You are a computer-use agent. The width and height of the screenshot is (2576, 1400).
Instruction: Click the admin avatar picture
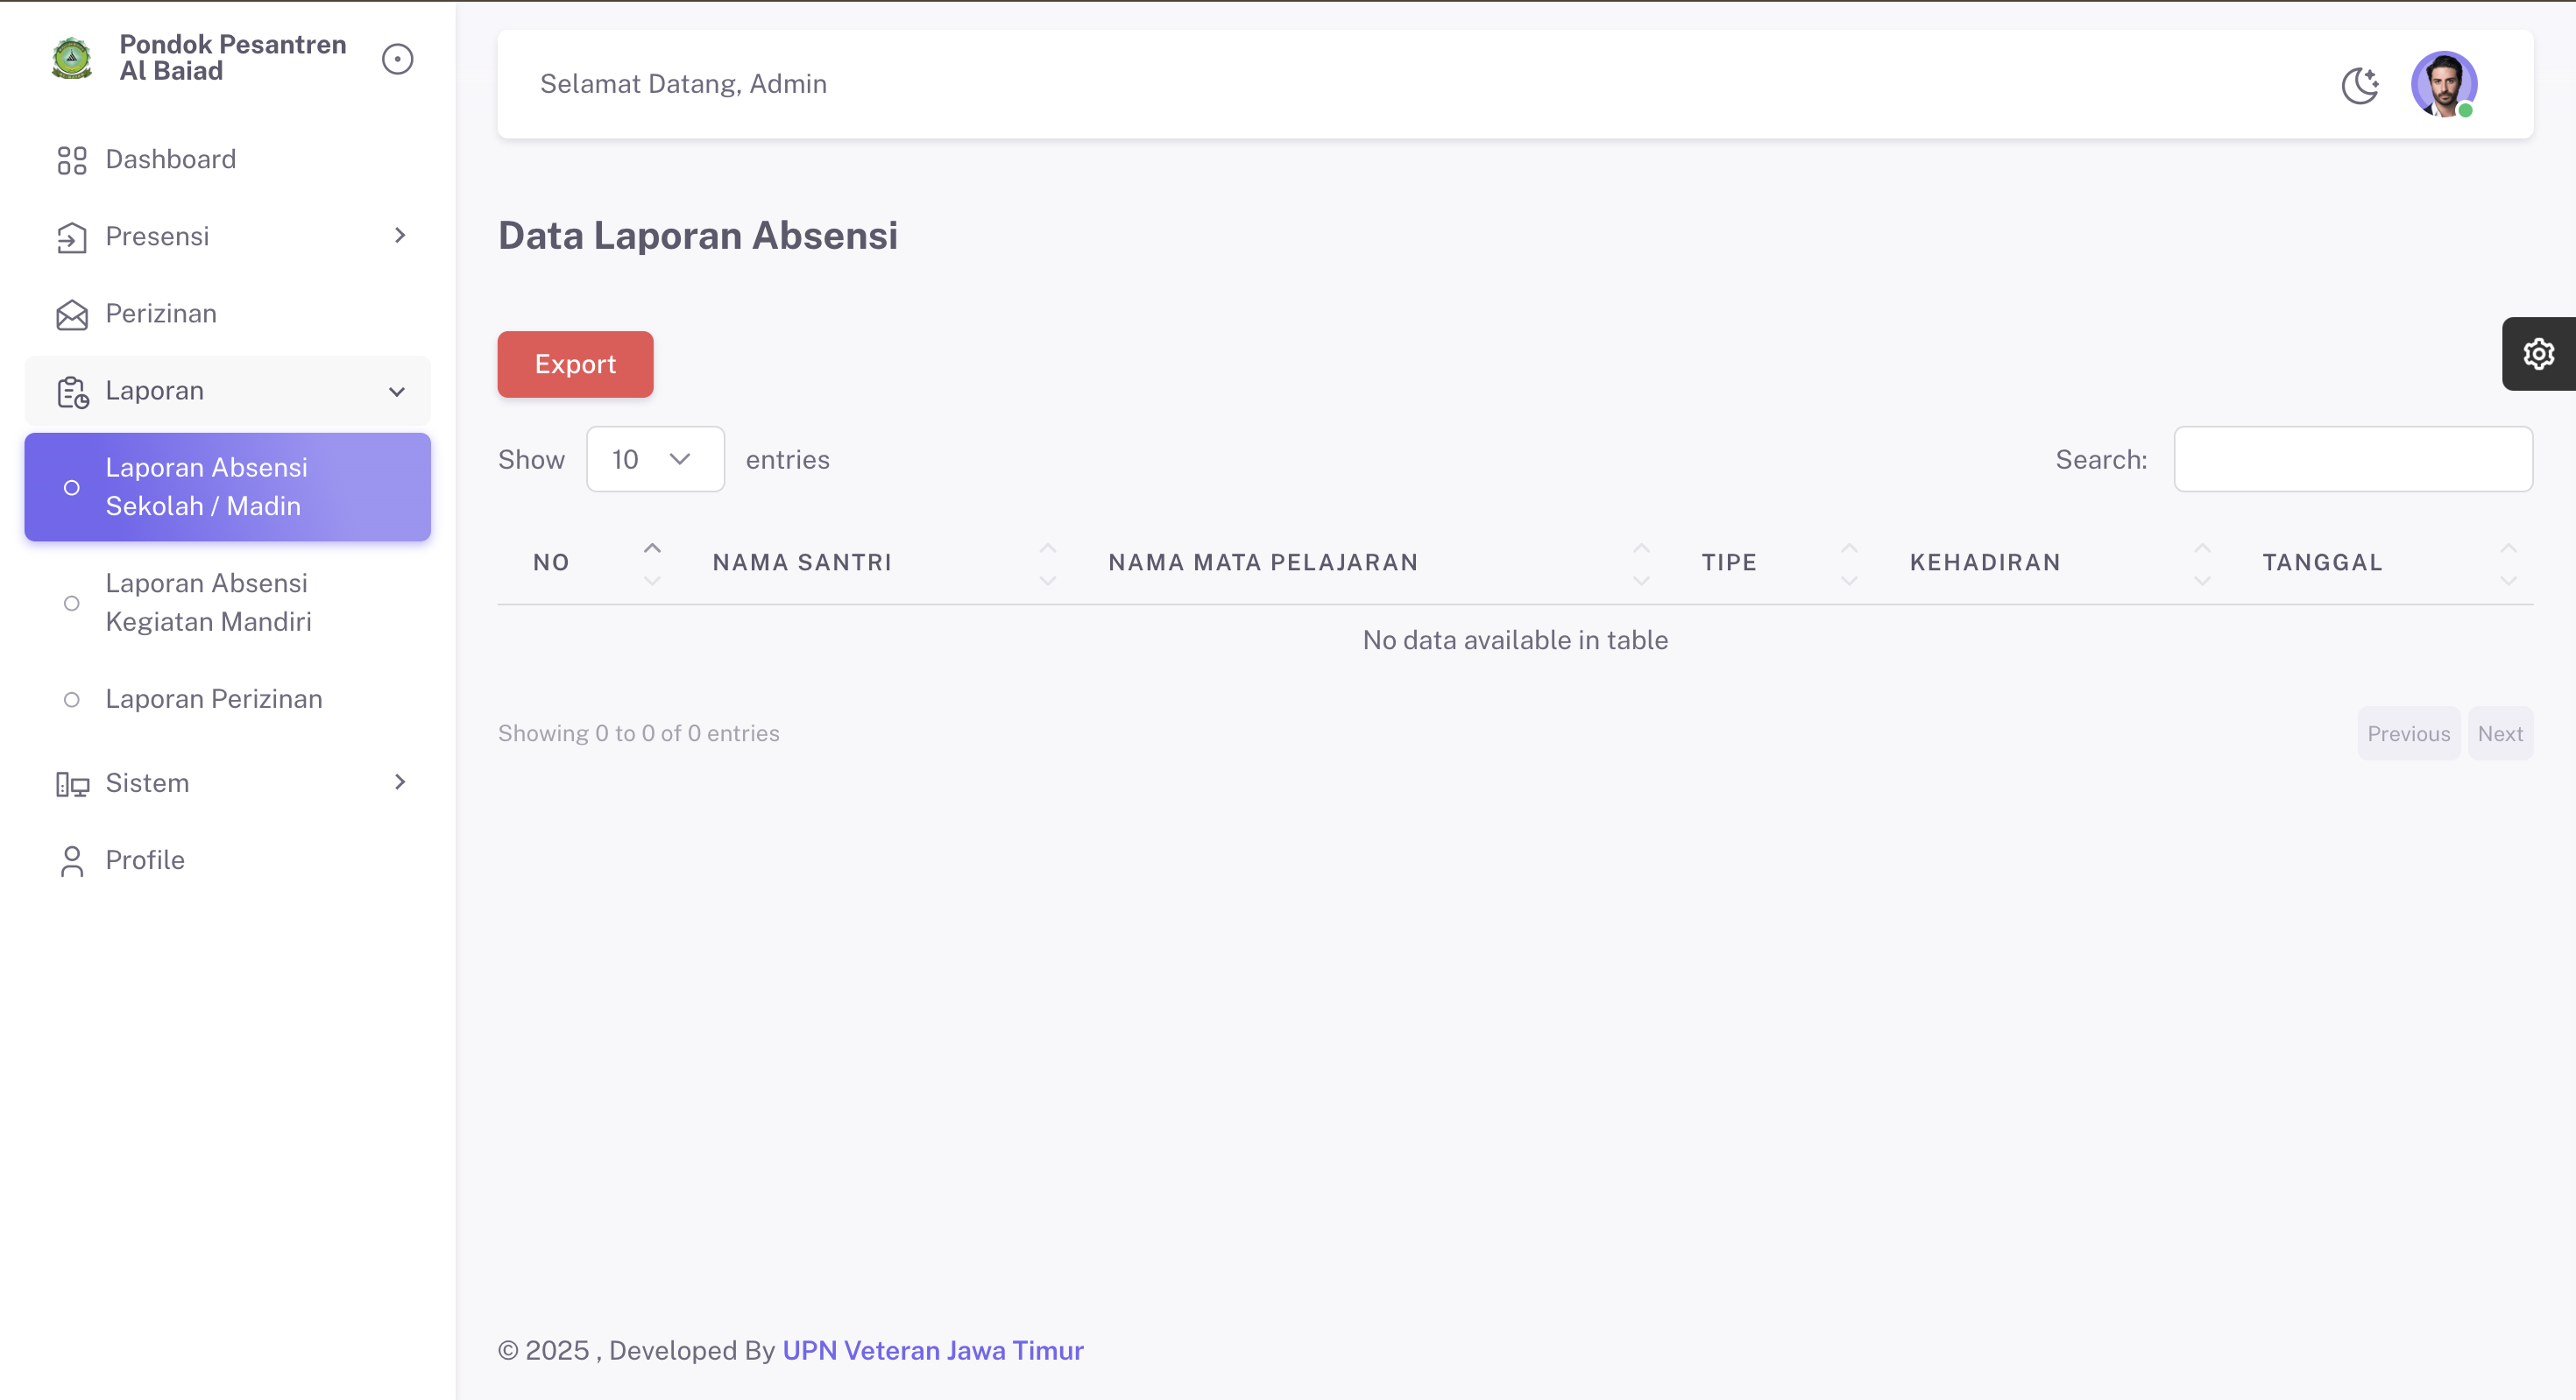point(2443,84)
